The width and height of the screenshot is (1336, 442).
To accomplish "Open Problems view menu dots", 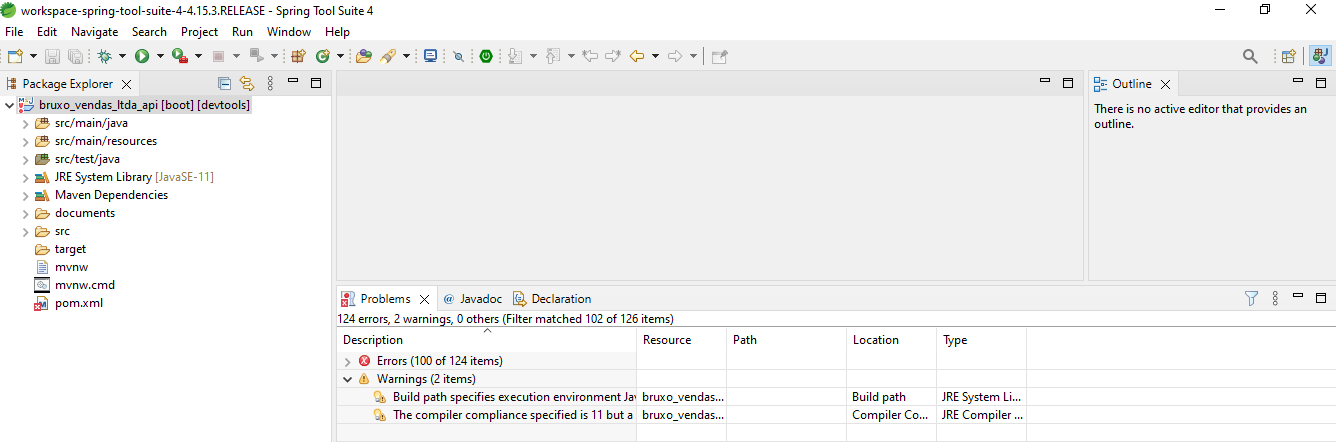I will [1275, 298].
